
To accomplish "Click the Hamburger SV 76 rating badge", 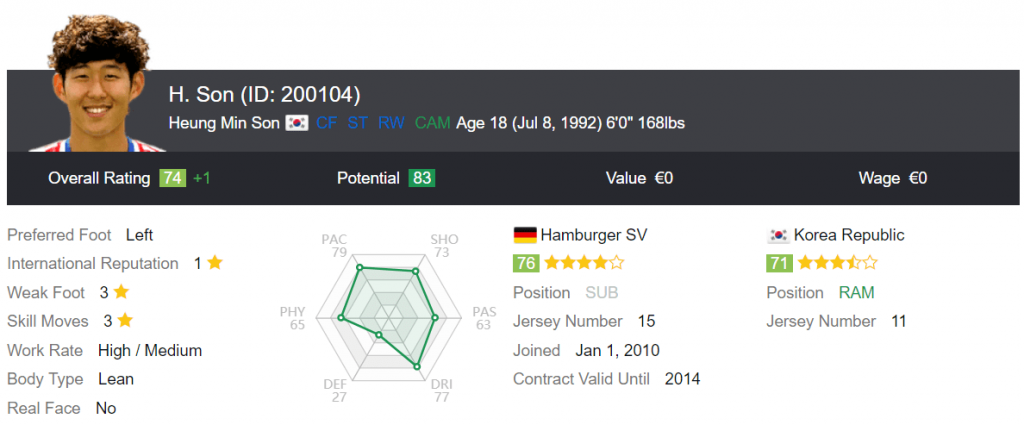I will coord(525,264).
